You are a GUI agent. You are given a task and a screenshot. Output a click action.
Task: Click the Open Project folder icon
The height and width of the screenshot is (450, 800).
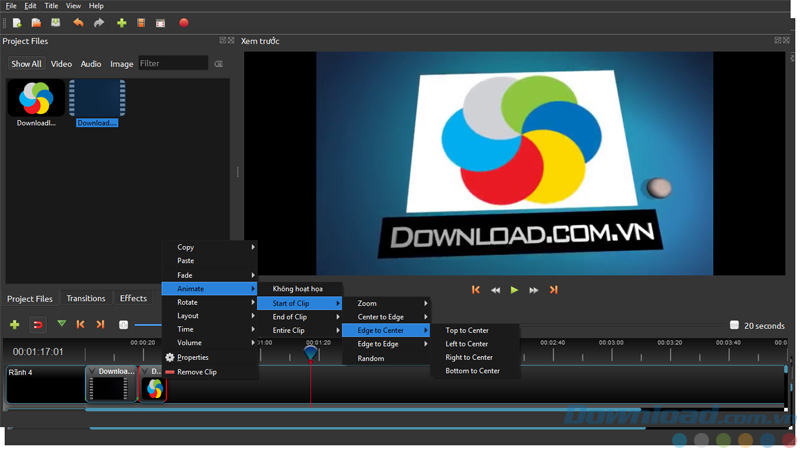36,23
